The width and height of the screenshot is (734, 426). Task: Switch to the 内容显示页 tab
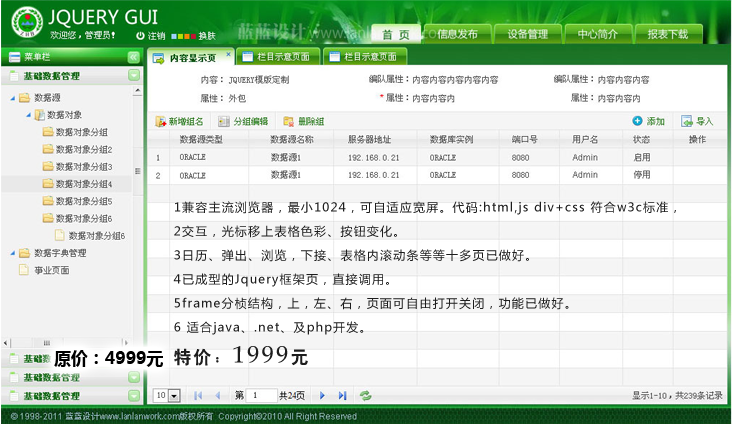pyautogui.click(x=191, y=58)
